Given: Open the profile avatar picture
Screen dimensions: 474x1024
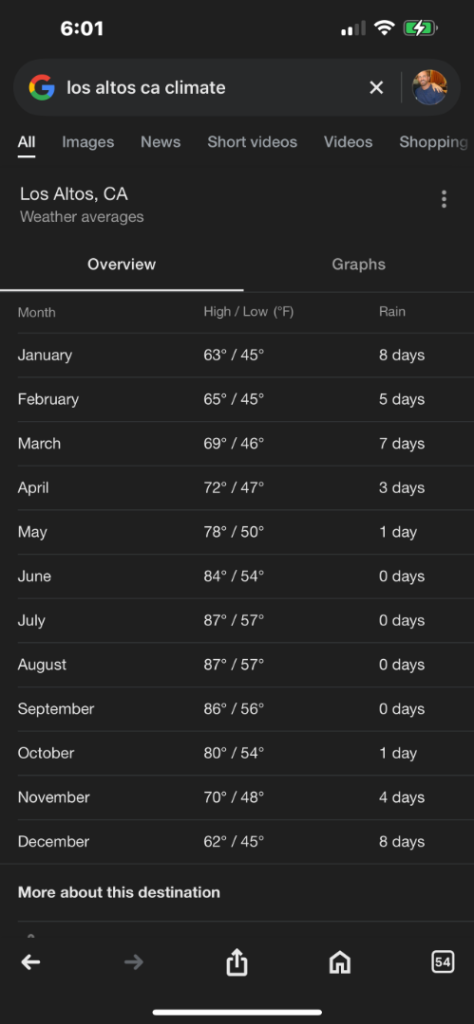Looking at the screenshot, I should point(430,88).
